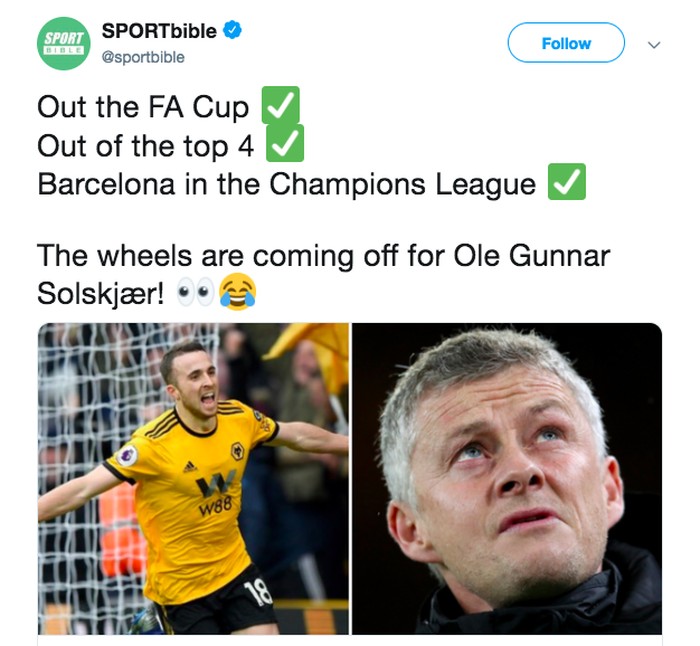Viewport: 700px width, 646px height.
Task: Open the photo of the grey-haired man
Action: pos(507,478)
